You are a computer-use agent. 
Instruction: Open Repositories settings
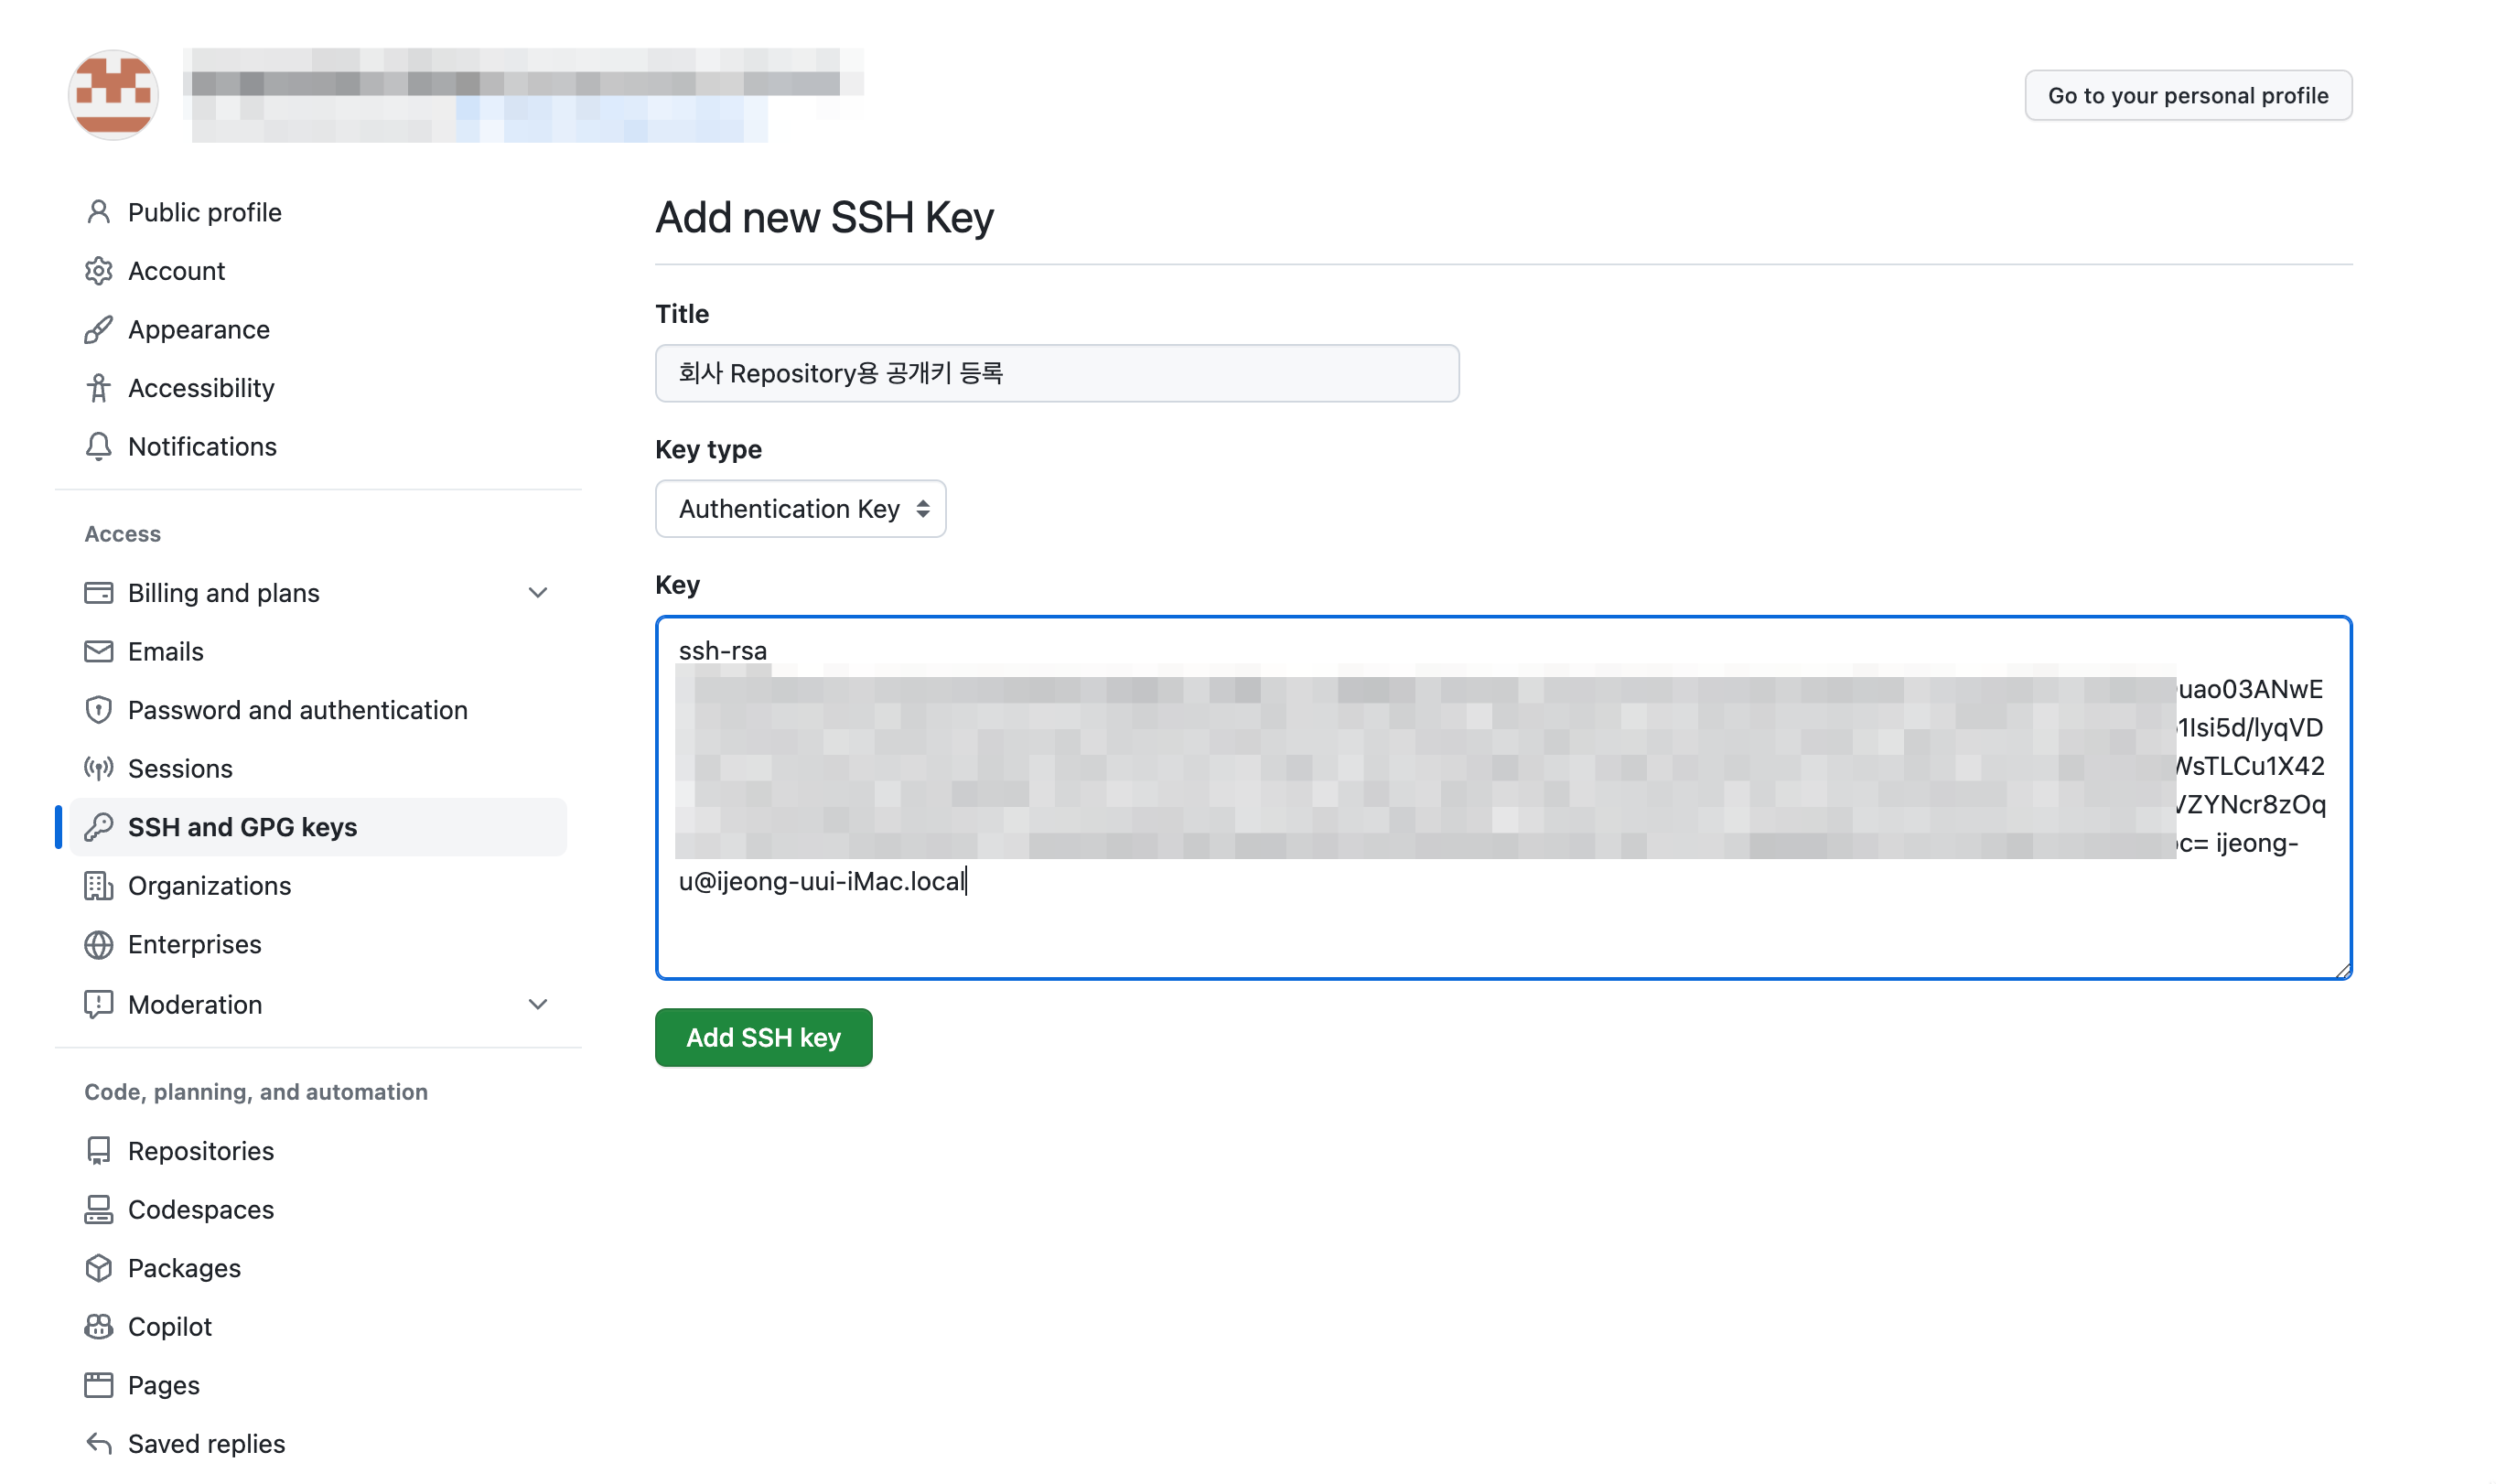[318, 1151]
